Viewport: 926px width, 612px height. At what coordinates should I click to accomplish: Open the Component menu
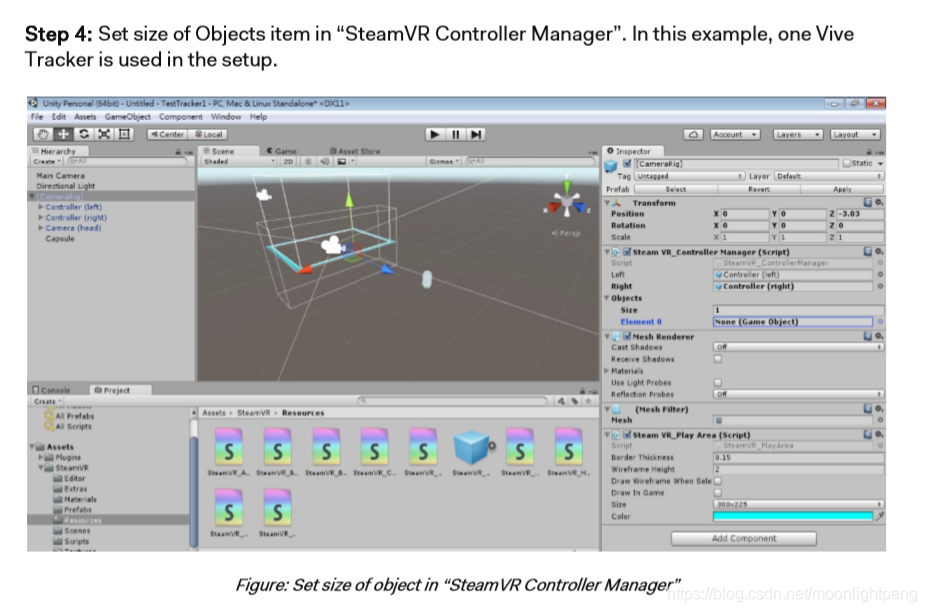tap(181, 117)
